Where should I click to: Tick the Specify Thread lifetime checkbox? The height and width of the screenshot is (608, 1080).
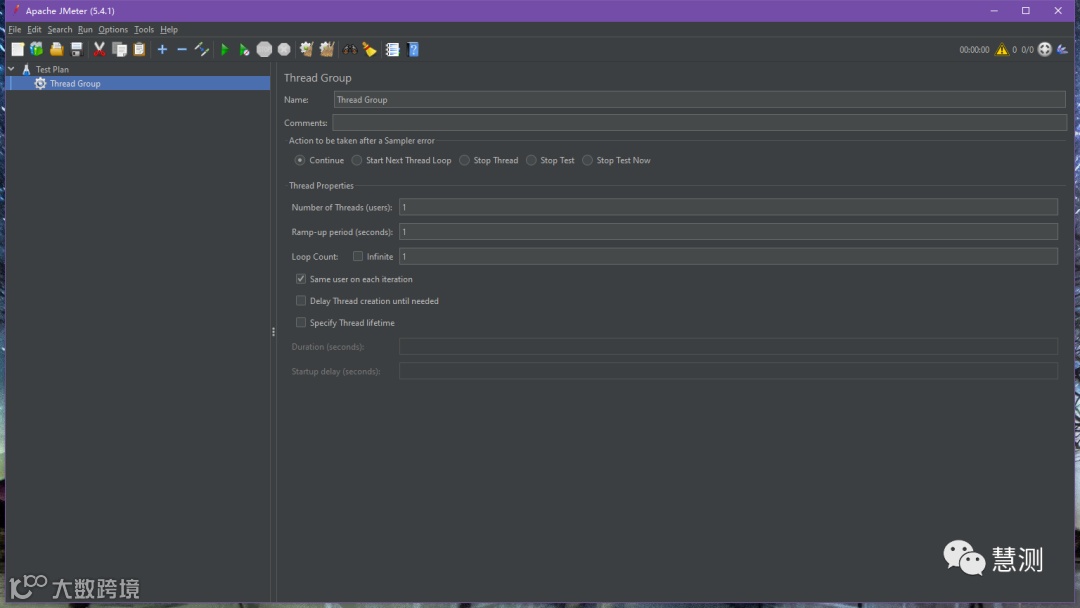301,322
